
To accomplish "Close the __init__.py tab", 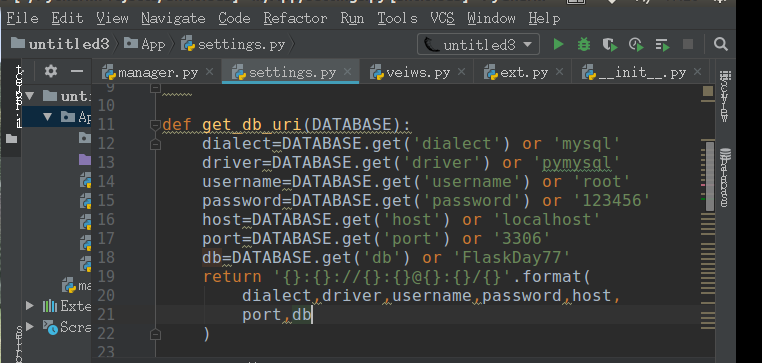I will (x=698, y=72).
